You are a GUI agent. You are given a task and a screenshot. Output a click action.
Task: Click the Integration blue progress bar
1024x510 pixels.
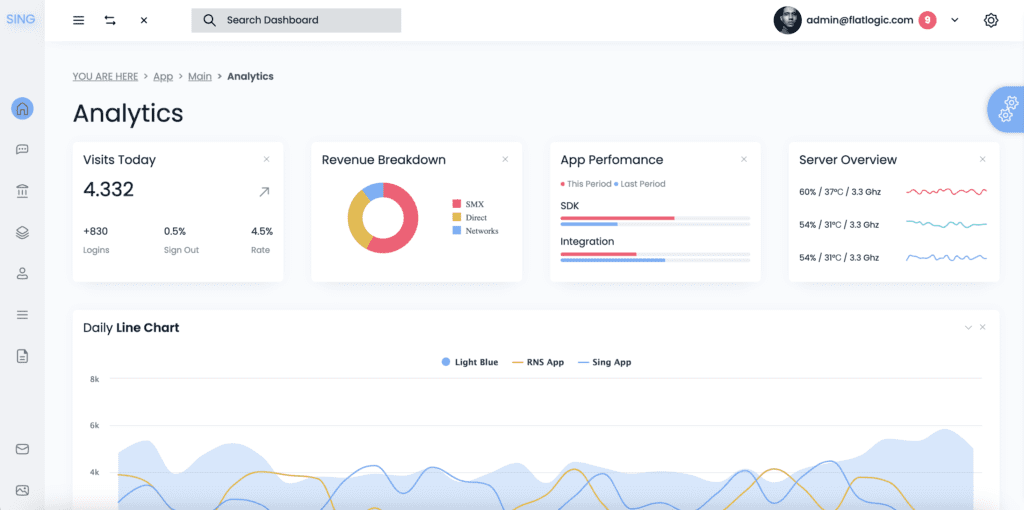coord(613,260)
